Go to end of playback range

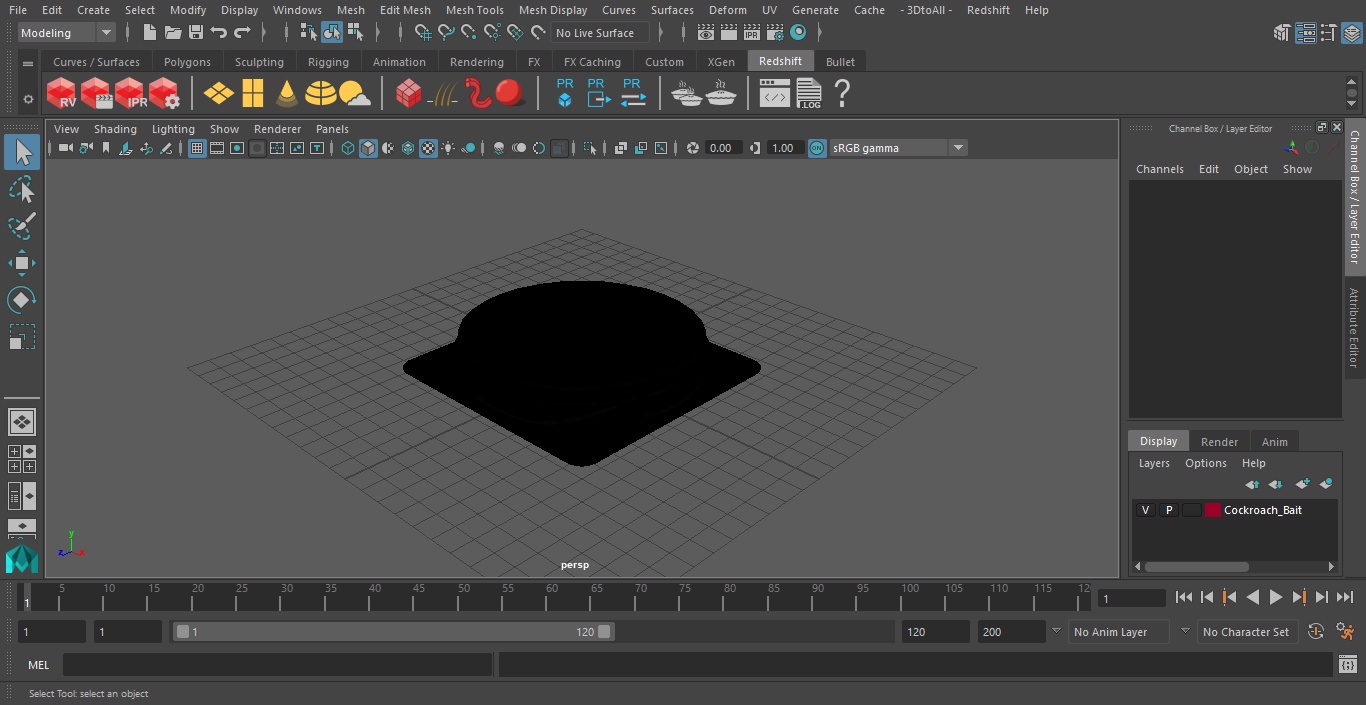point(1345,597)
